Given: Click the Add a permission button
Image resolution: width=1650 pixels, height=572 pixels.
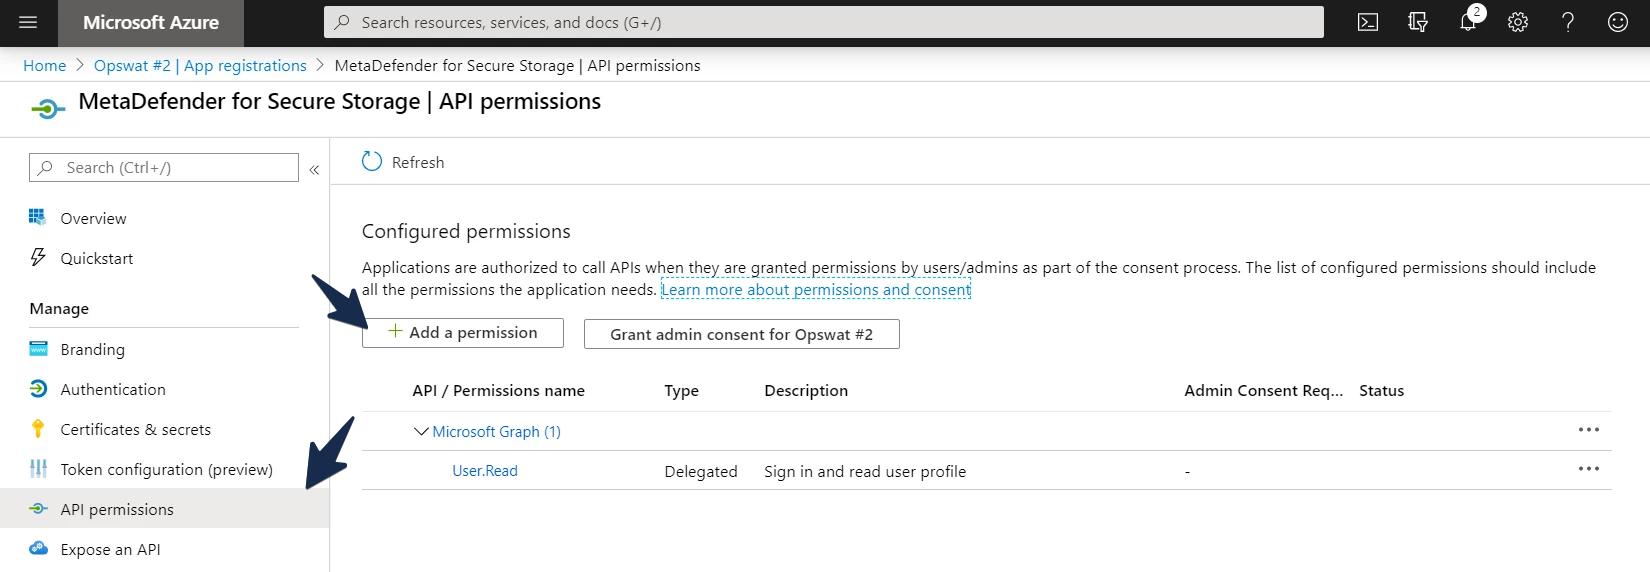Looking at the screenshot, I should pyautogui.click(x=463, y=333).
